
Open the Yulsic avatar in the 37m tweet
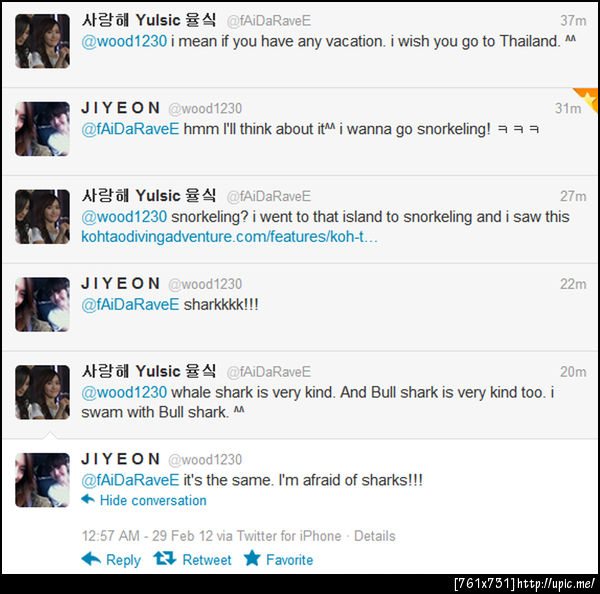click(x=42, y=41)
